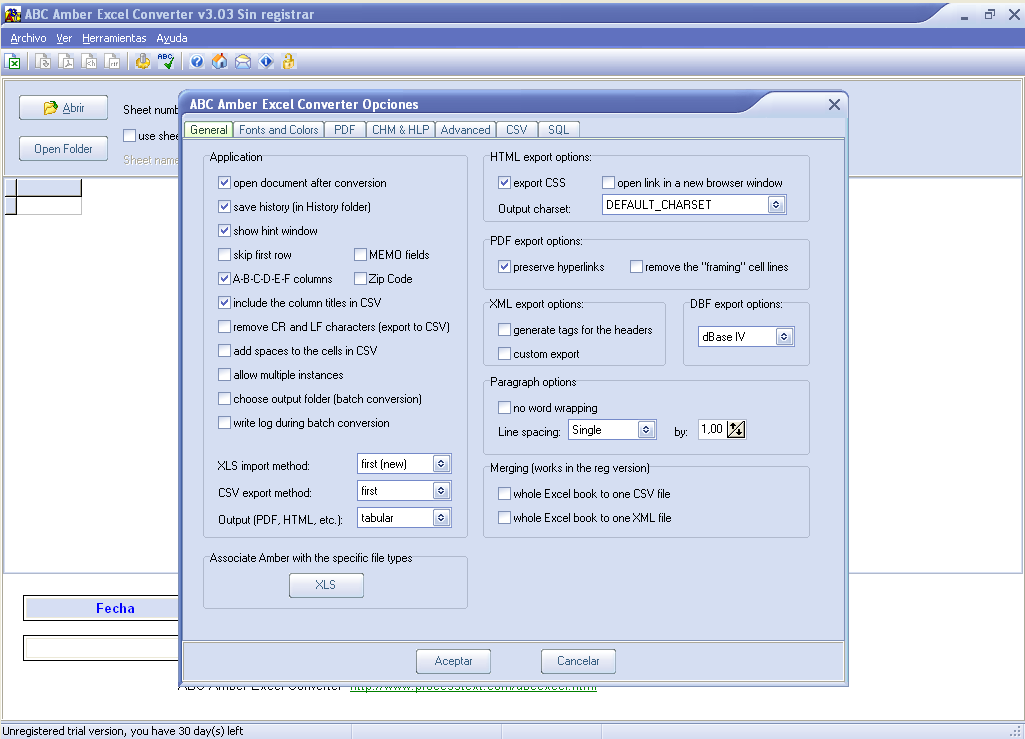Enable add spaces to cells in CSV
Screen dimensions: 1025x739
coord(224,351)
